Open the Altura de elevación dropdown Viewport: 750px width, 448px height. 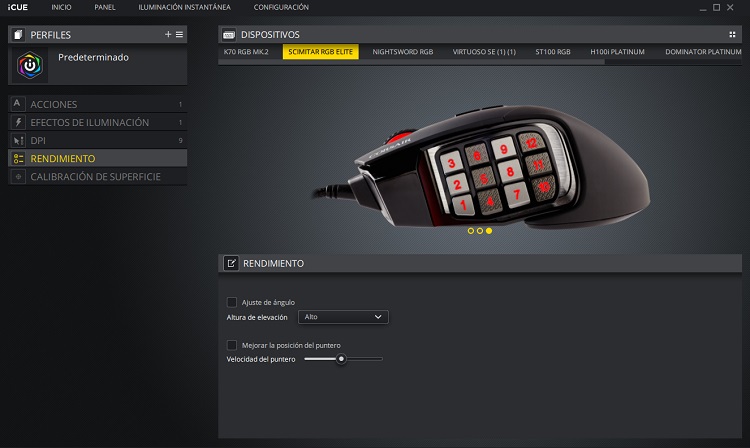pyautogui.click(x=344, y=317)
